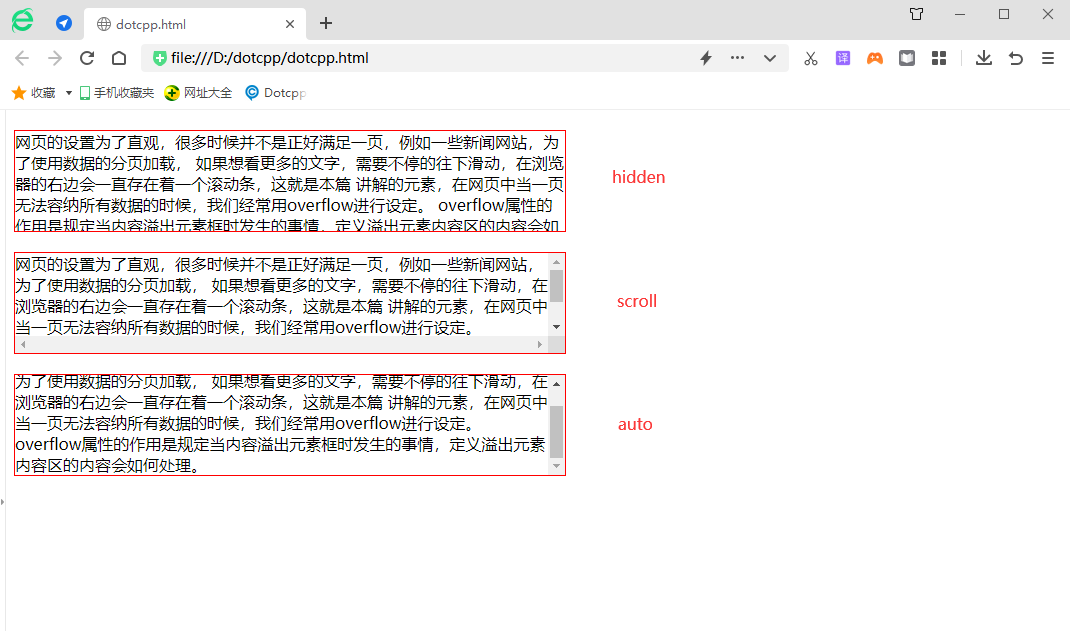Launch the game center from the toolbar
The image size is (1070, 631).
click(875, 58)
